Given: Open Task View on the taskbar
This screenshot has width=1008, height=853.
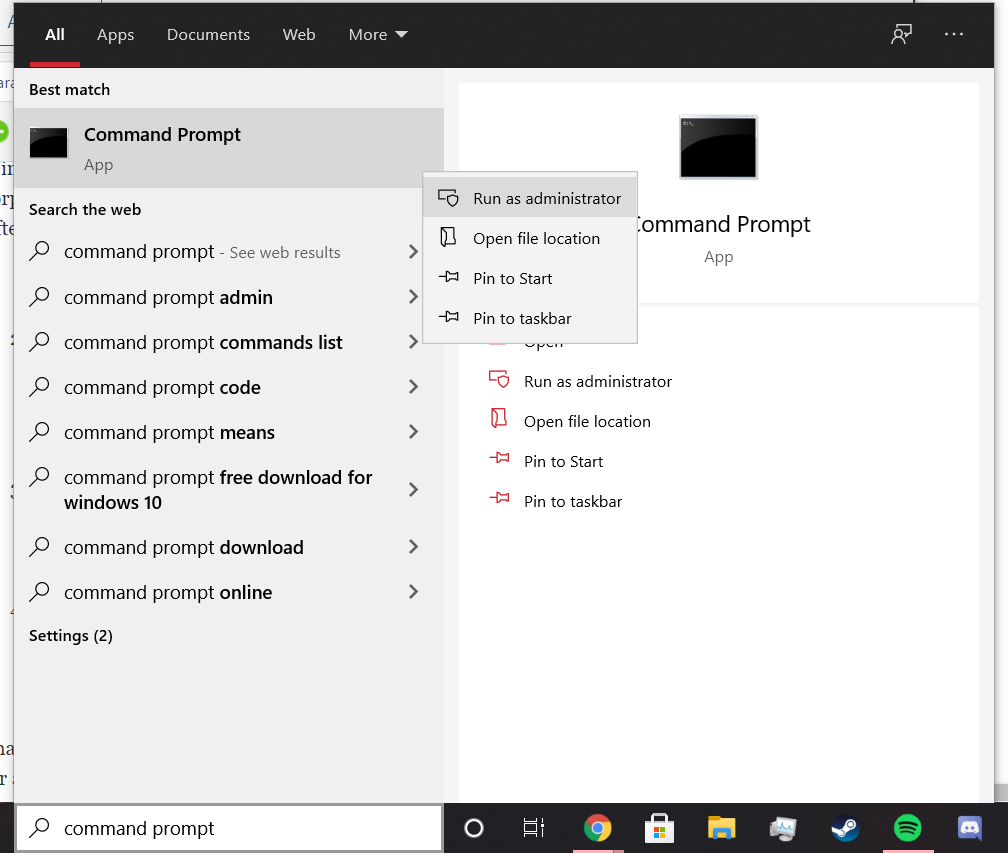Looking at the screenshot, I should coord(534,828).
